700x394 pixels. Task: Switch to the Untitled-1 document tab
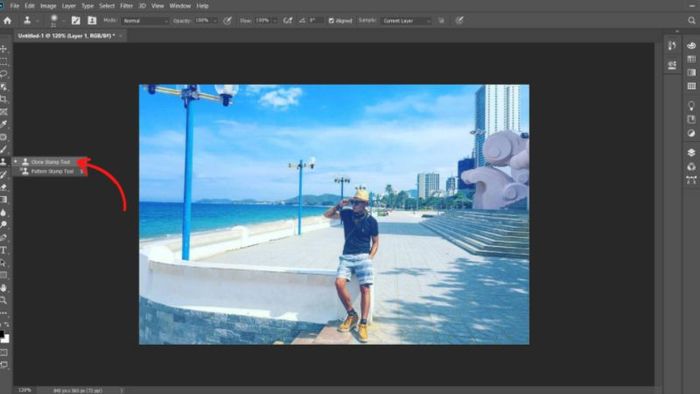(x=66, y=36)
